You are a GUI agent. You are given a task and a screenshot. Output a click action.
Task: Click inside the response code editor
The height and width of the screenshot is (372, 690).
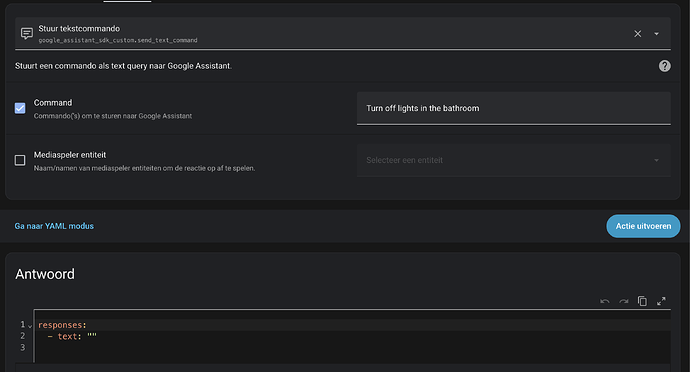[x=352, y=336]
